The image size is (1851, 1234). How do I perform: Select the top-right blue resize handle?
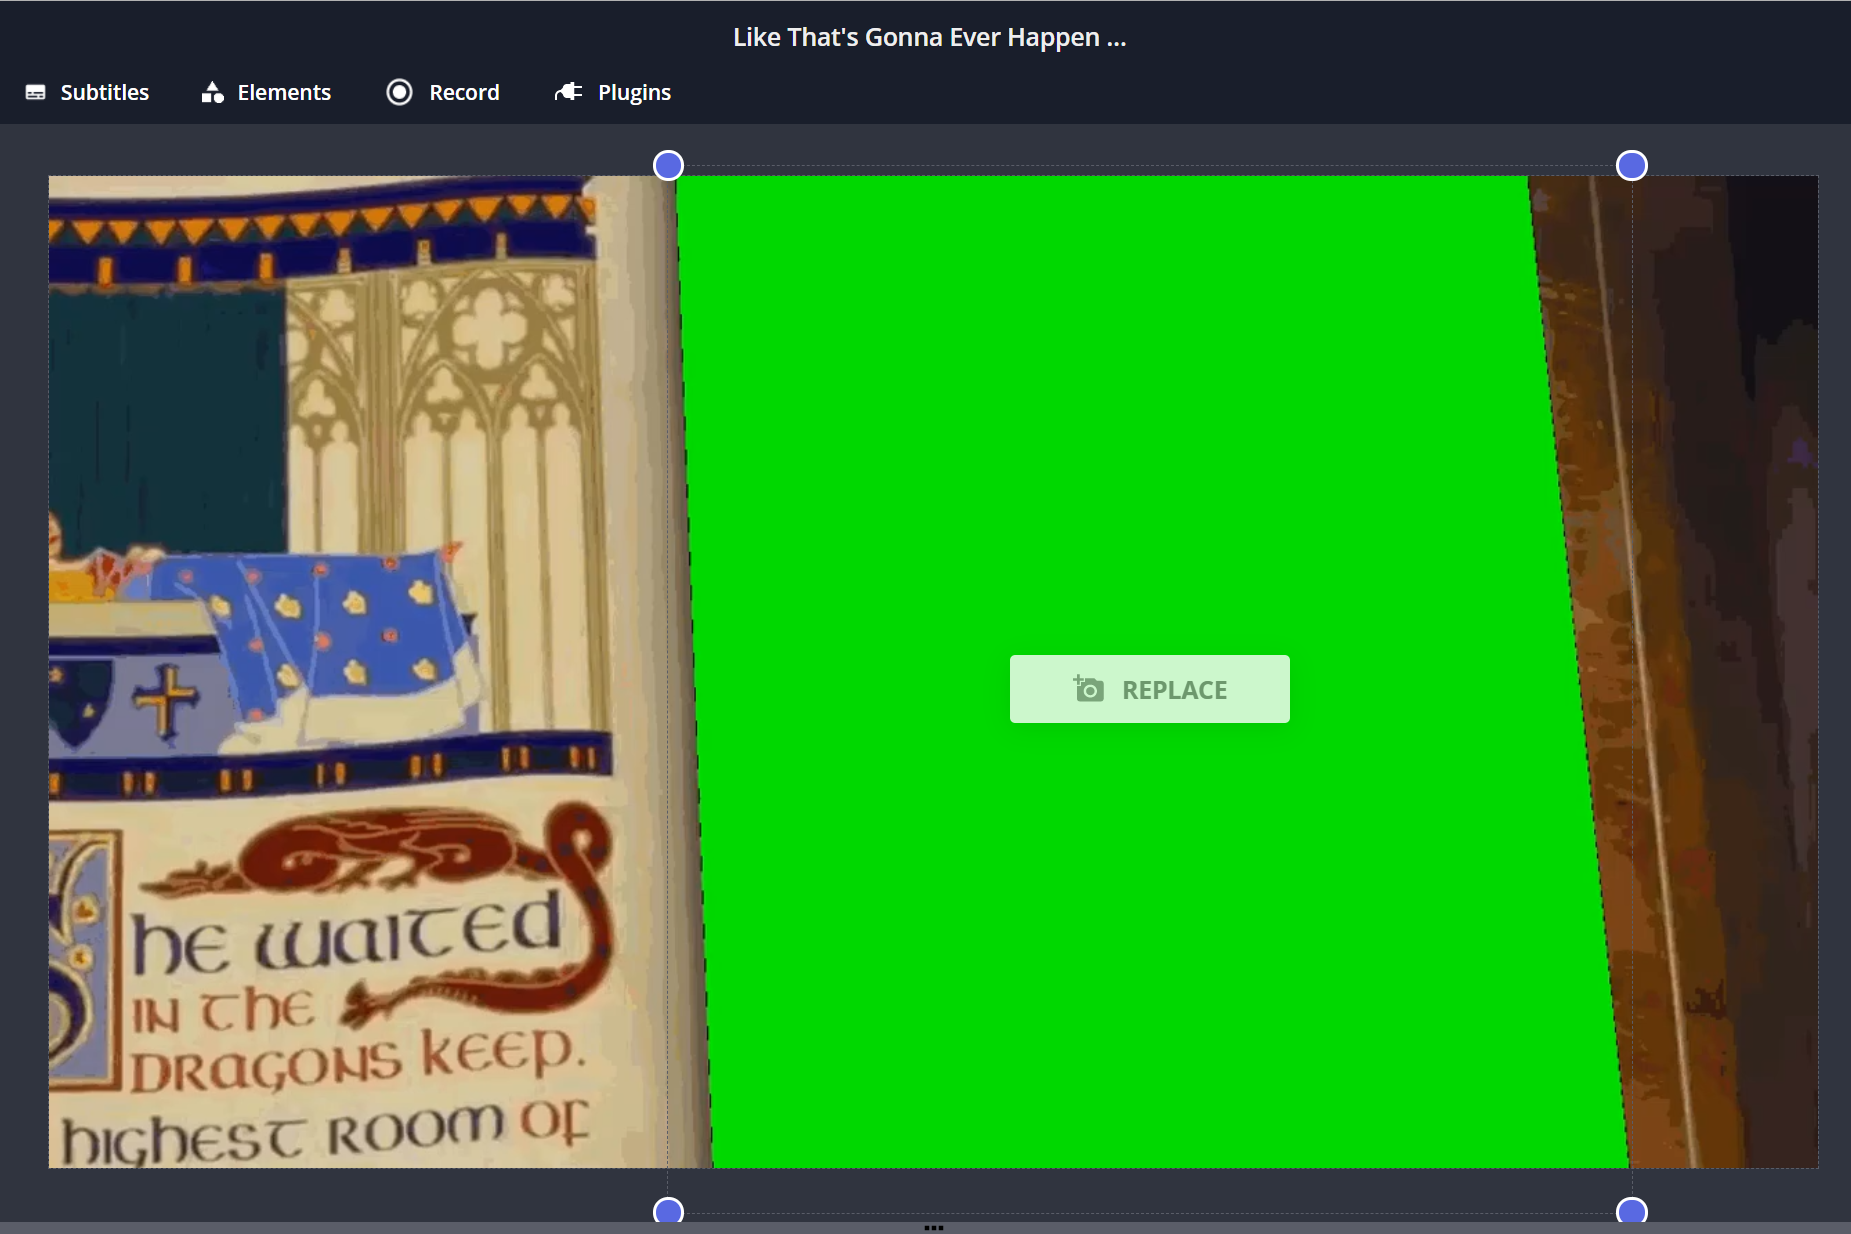pos(1631,165)
